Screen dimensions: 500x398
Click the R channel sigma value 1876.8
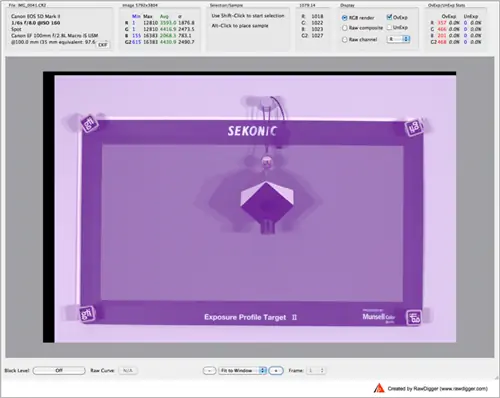(186, 23)
